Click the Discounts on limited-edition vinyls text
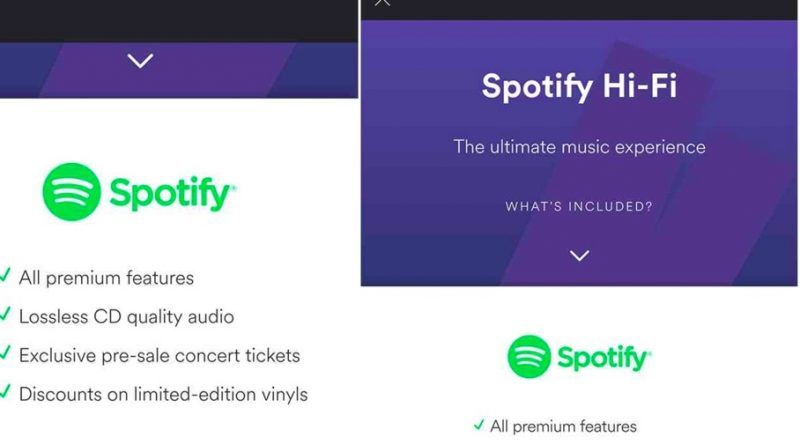Viewport: 800px width, 445px height. click(x=163, y=393)
